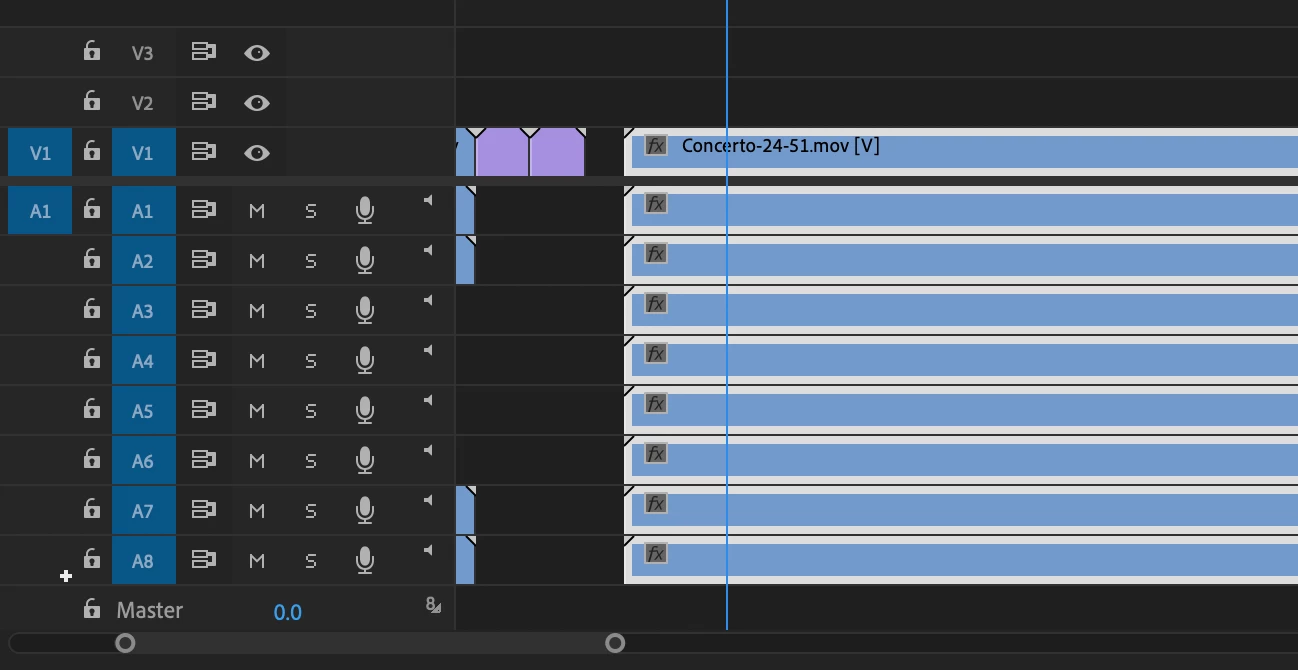The height and width of the screenshot is (670, 1298).
Task: Click the fx badge on the A8 audio clip
Action: click(x=655, y=554)
